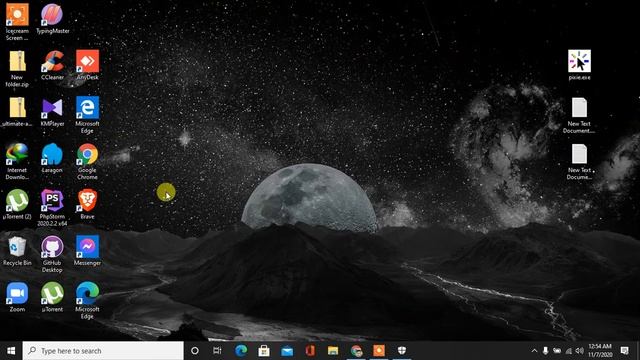Image resolution: width=640 pixels, height=360 pixels.
Task: Select the CCleaner desktop shortcut
Action: click(52, 65)
